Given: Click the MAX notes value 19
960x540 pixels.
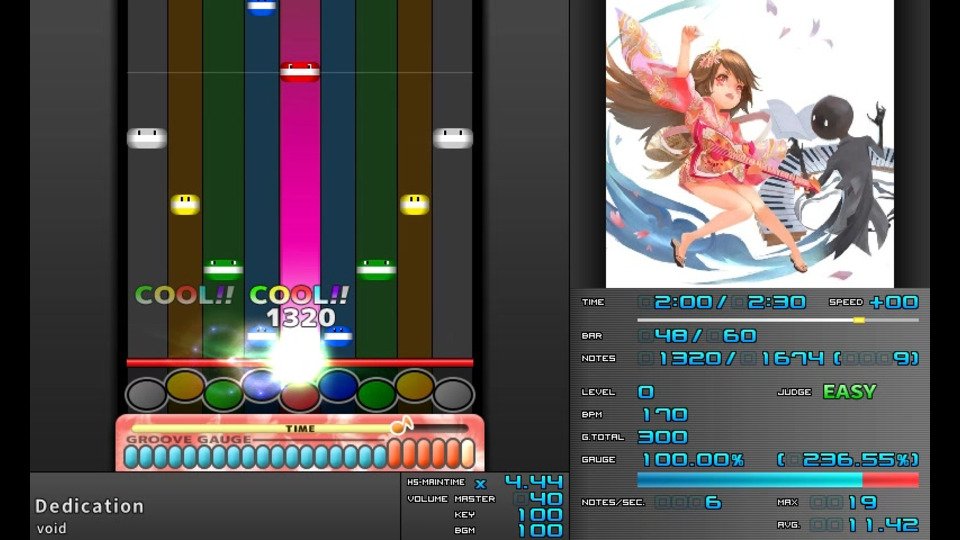Looking at the screenshot, I should pos(863,503).
